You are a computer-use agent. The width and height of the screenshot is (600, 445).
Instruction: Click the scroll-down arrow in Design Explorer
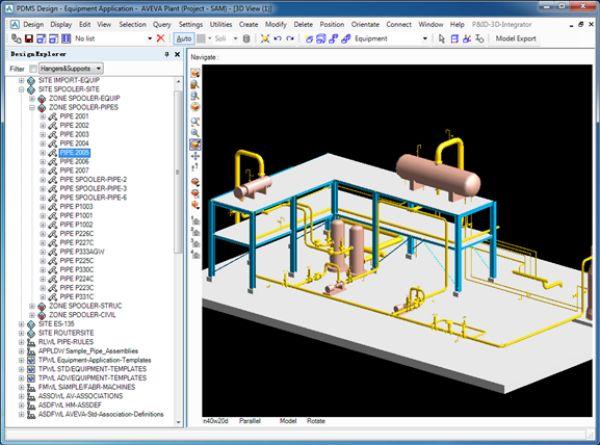[178, 422]
